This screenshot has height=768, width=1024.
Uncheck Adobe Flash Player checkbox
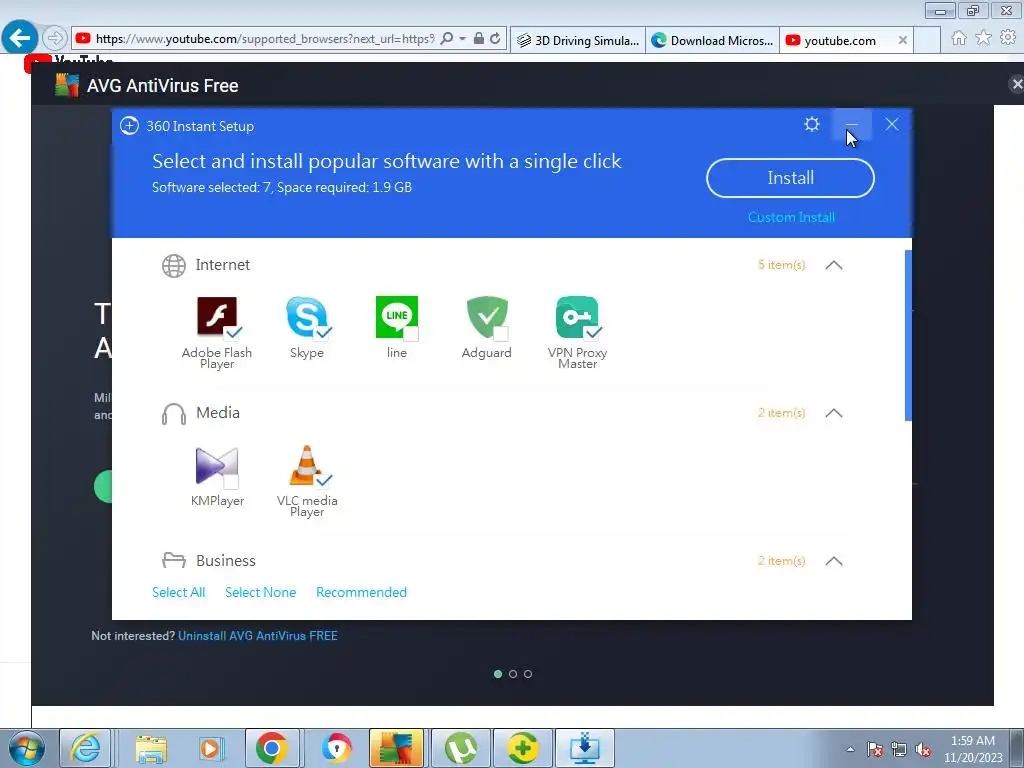pyautogui.click(x=233, y=332)
